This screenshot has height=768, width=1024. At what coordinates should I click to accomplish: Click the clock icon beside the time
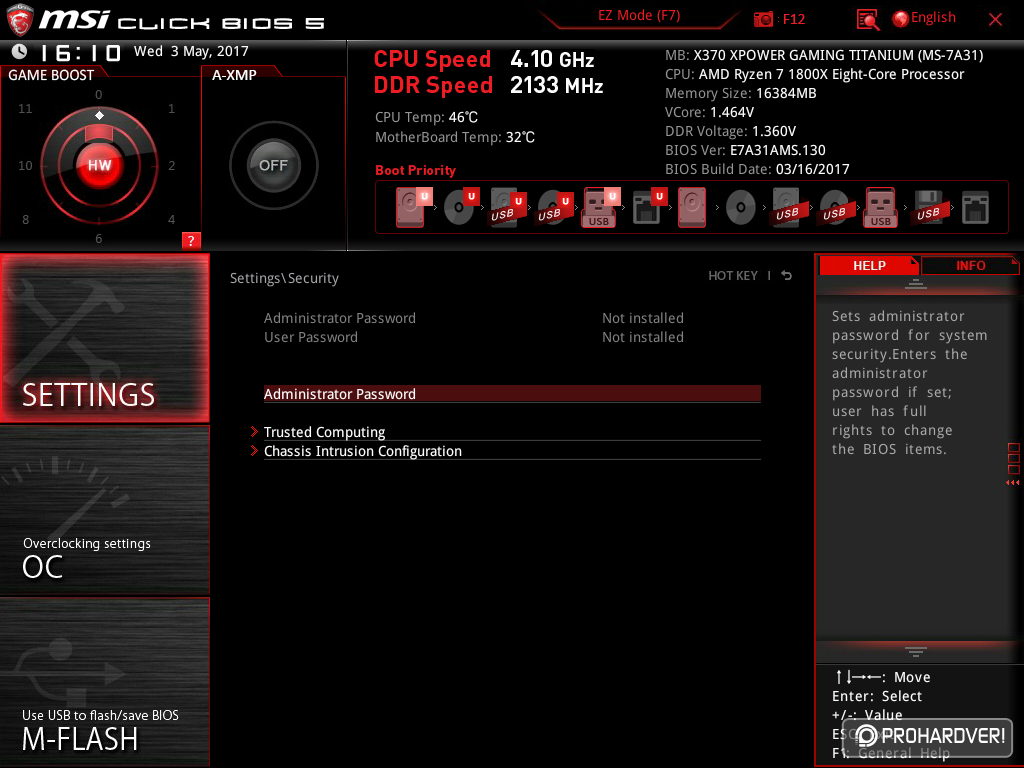20,51
